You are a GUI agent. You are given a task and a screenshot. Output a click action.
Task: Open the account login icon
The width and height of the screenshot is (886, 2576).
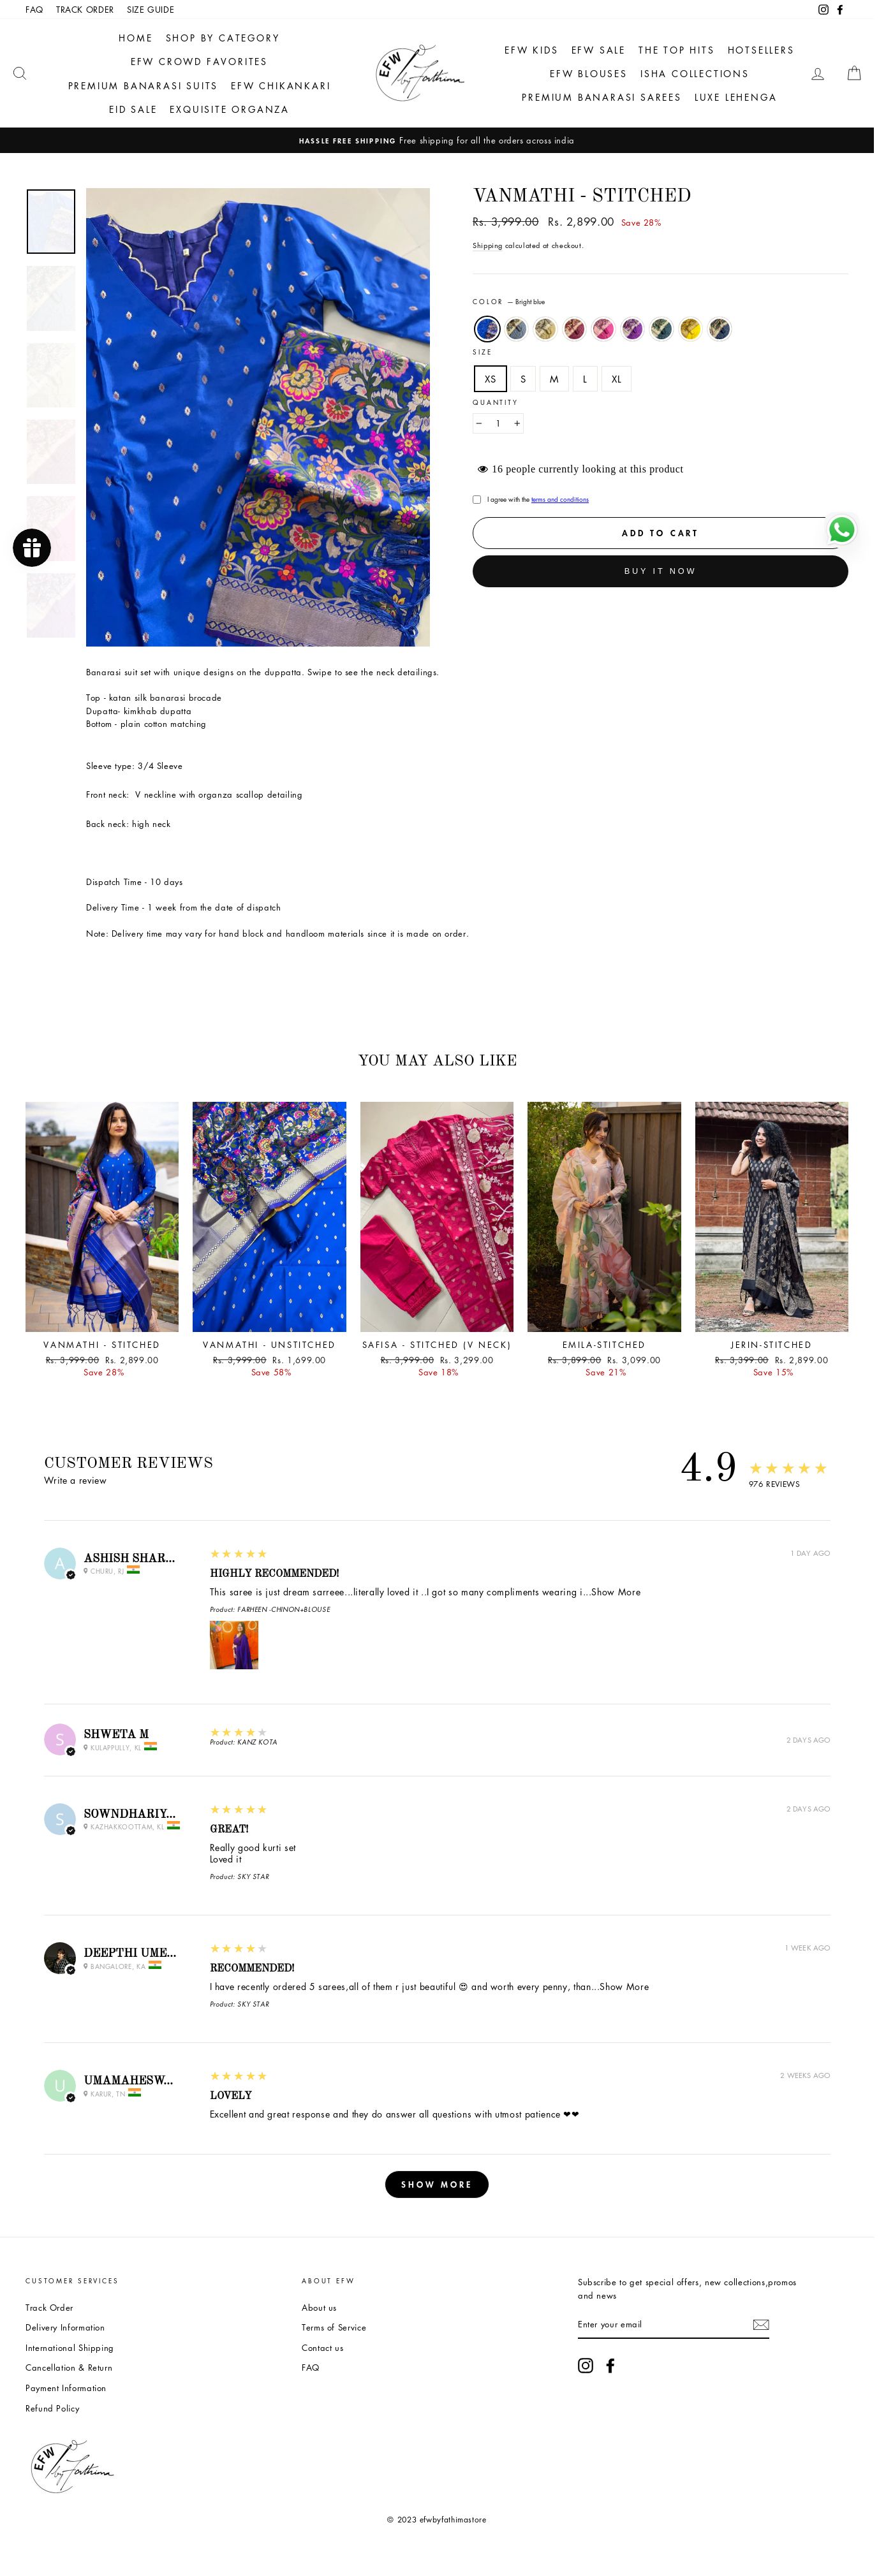tap(828, 74)
